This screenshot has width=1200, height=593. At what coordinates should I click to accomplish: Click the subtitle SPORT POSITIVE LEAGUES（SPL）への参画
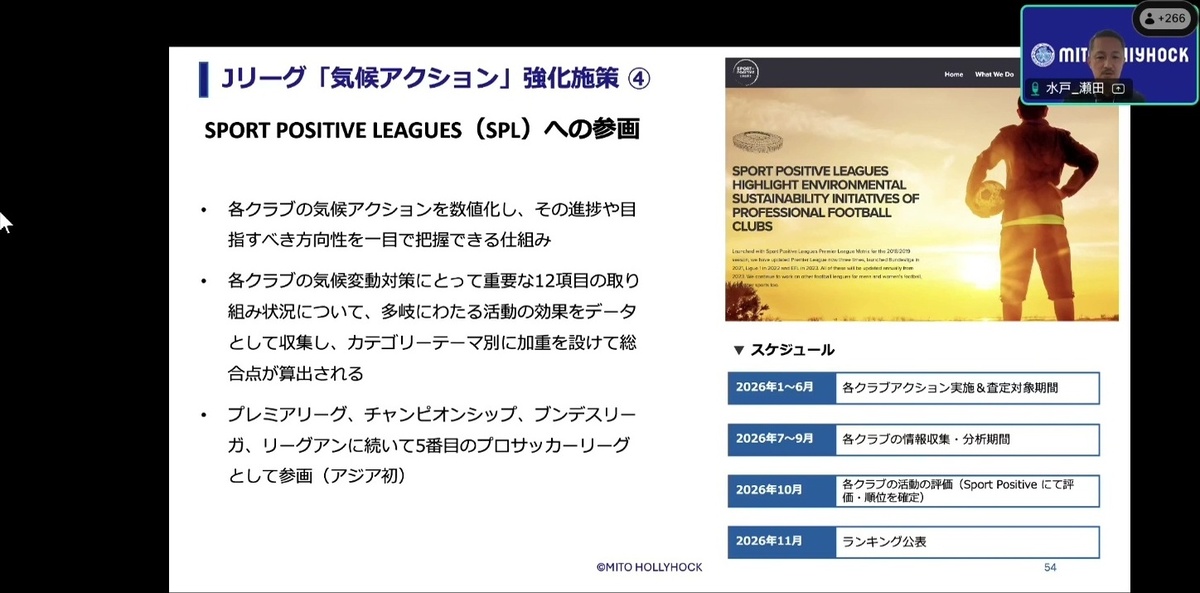(x=421, y=130)
